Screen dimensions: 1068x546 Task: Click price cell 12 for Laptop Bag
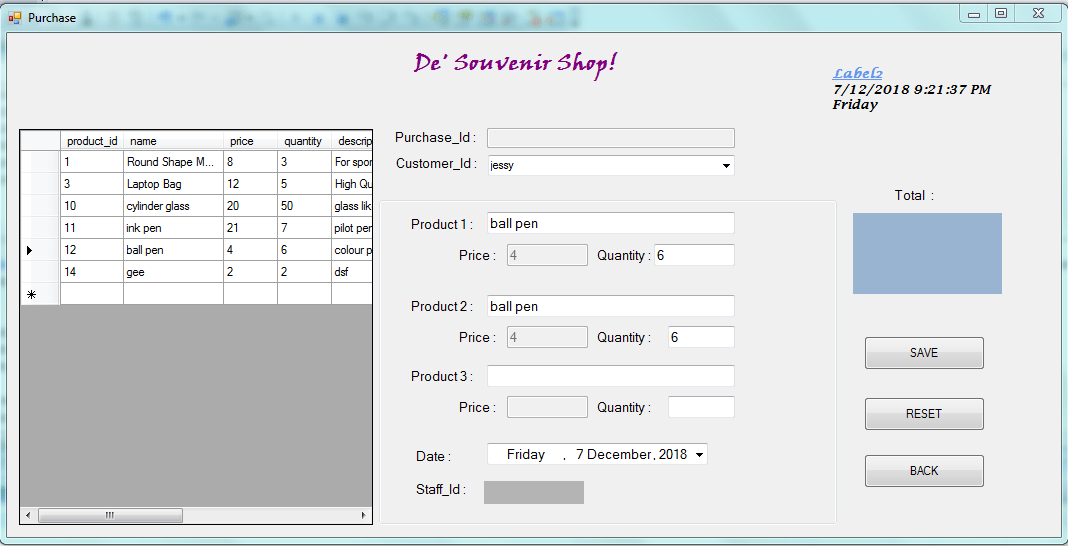(x=250, y=184)
